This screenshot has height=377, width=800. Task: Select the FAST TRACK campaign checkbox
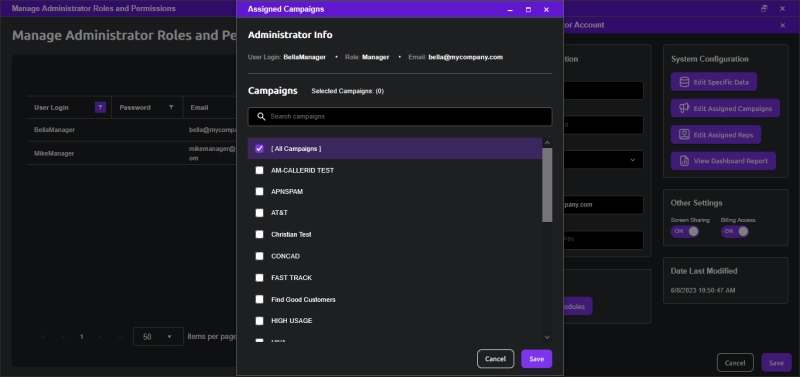click(259, 278)
